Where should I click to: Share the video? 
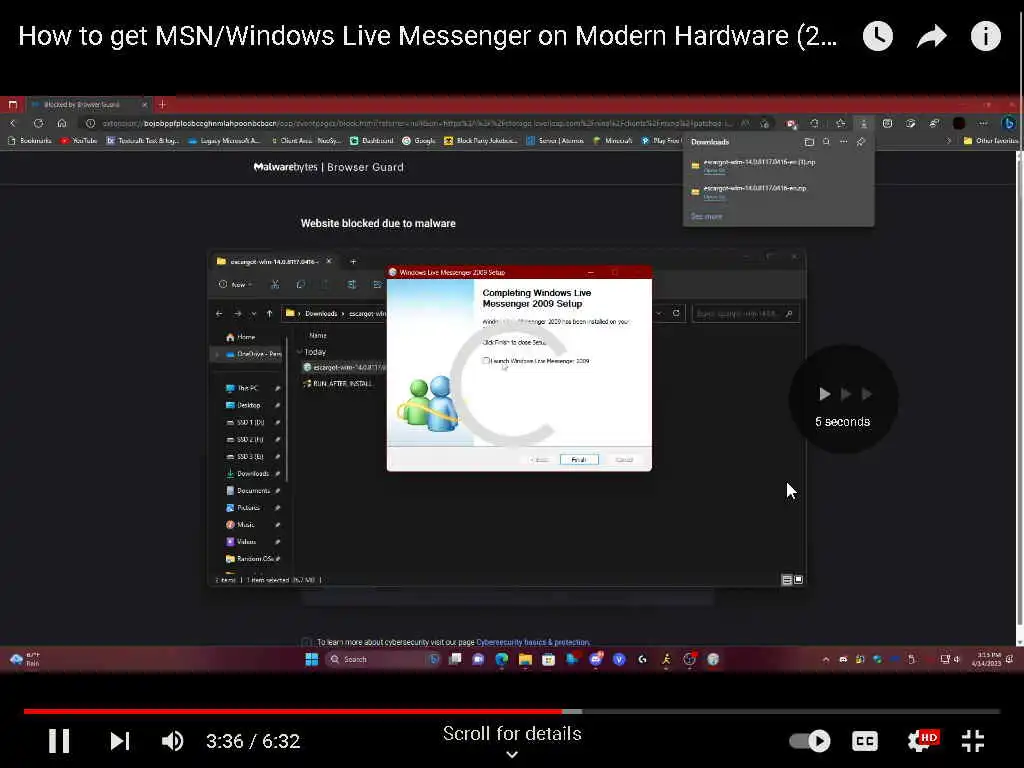(x=932, y=36)
